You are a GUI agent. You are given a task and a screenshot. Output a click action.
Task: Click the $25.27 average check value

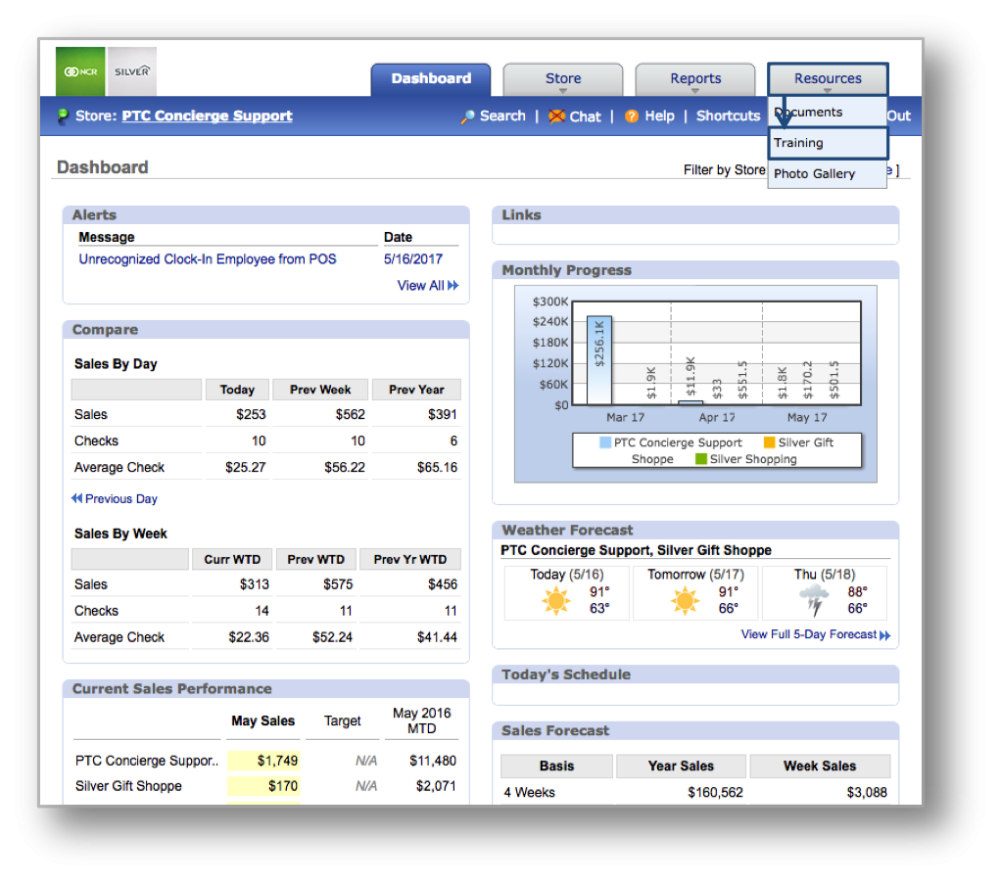[246, 467]
